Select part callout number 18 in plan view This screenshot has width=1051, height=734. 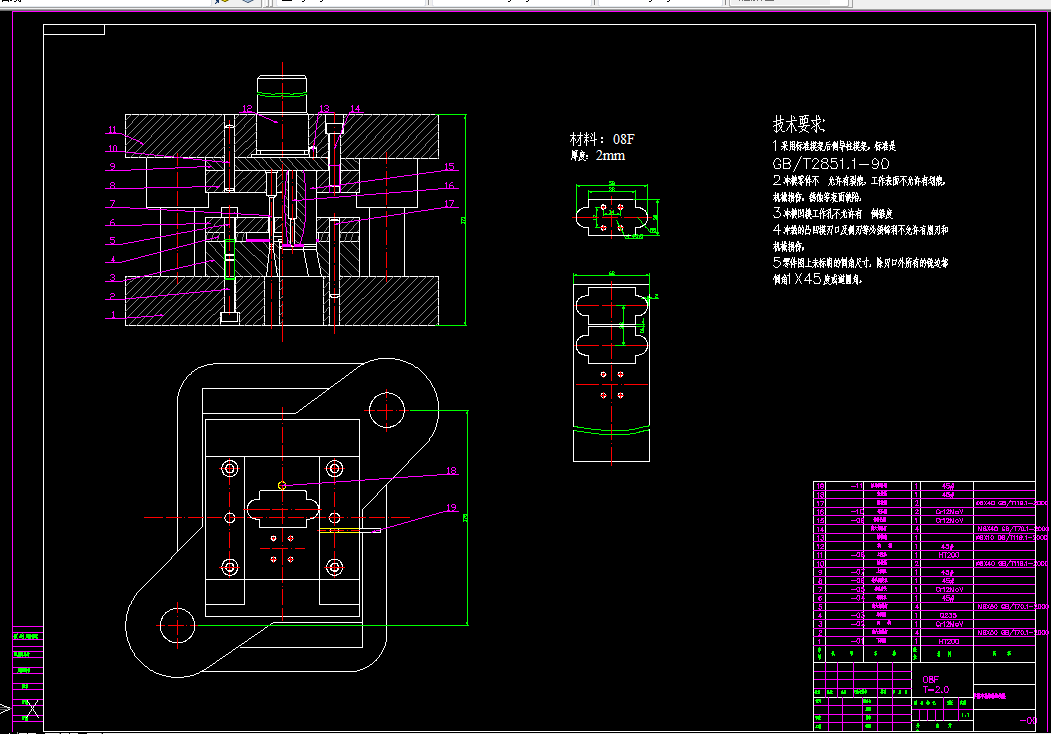pos(451,471)
